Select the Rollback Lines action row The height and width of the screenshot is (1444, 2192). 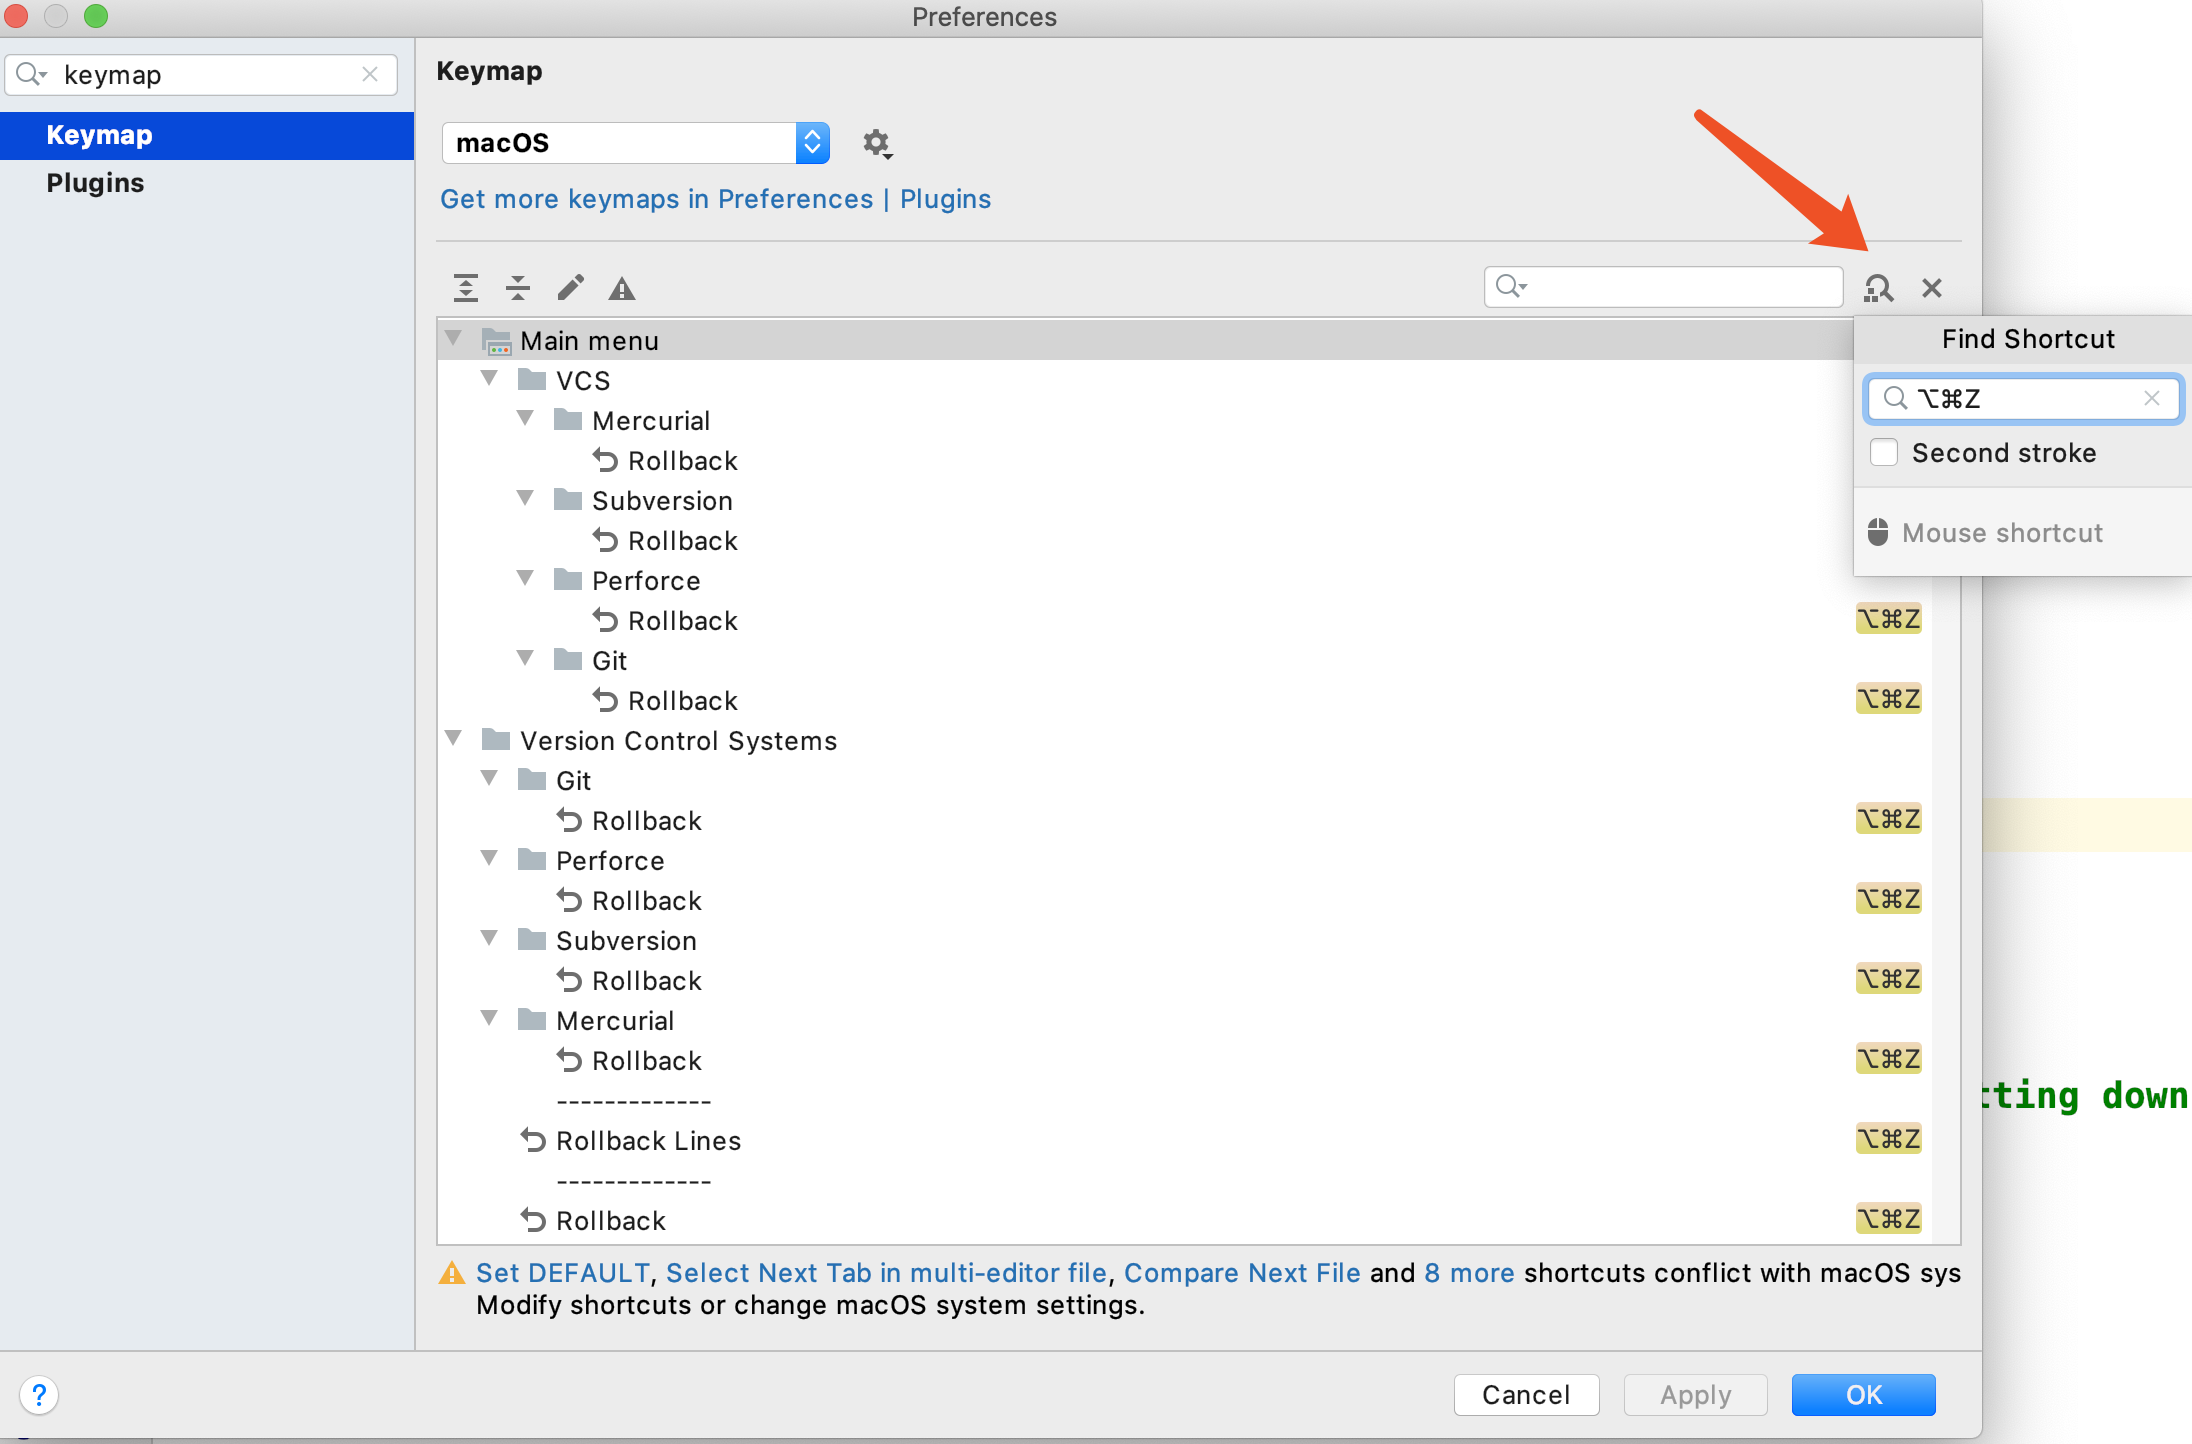(1185, 1140)
